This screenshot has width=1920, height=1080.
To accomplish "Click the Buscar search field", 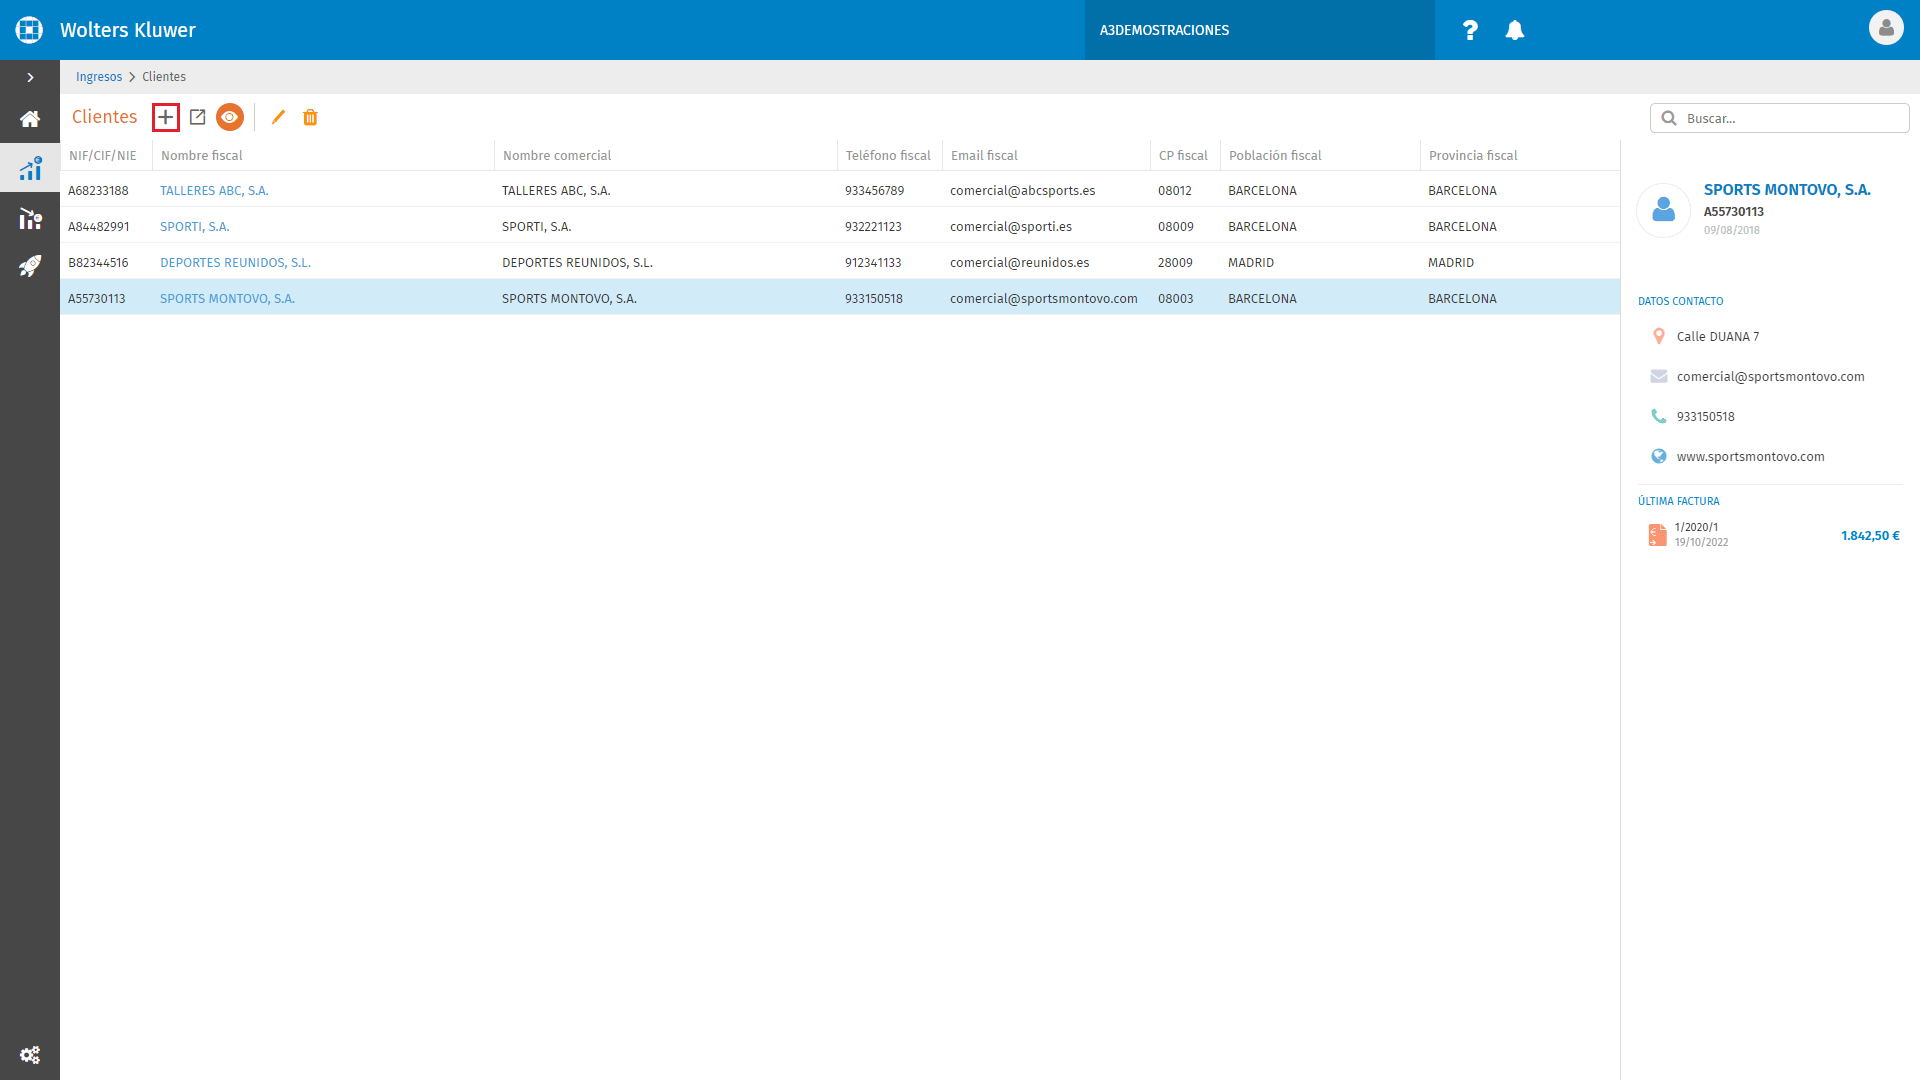I will coord(1780,118).
